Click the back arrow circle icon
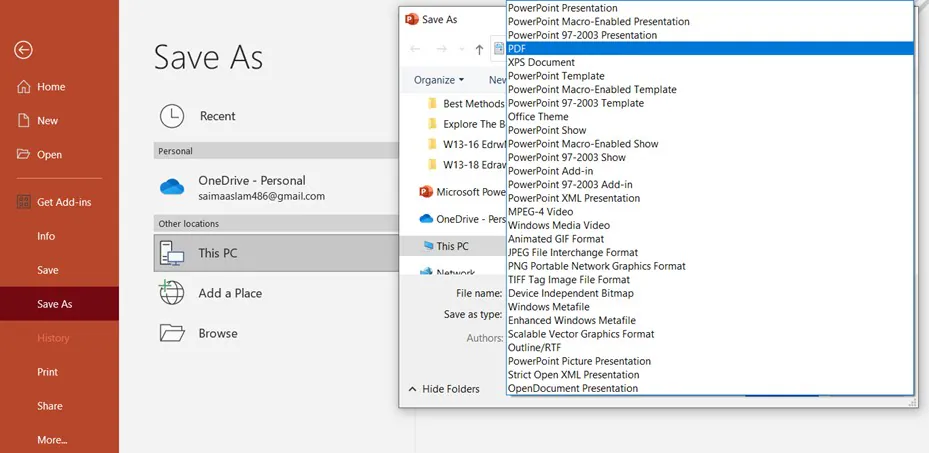 tap(24, 50)
